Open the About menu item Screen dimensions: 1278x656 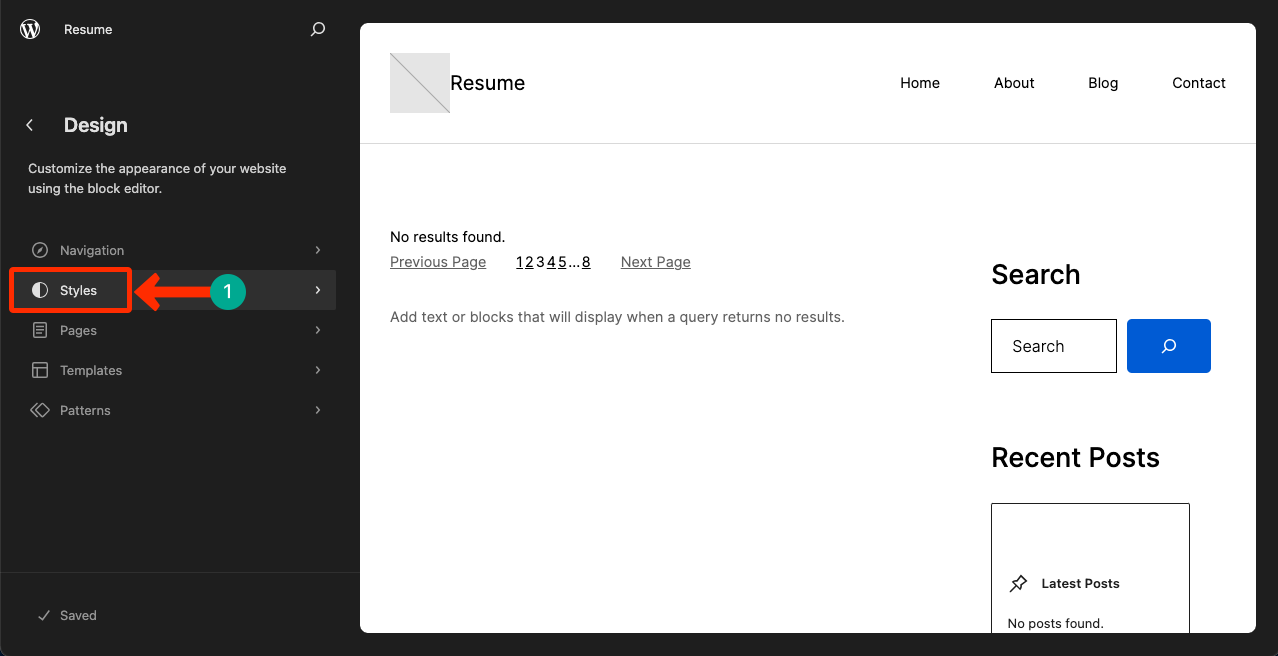click(1014, 83)
